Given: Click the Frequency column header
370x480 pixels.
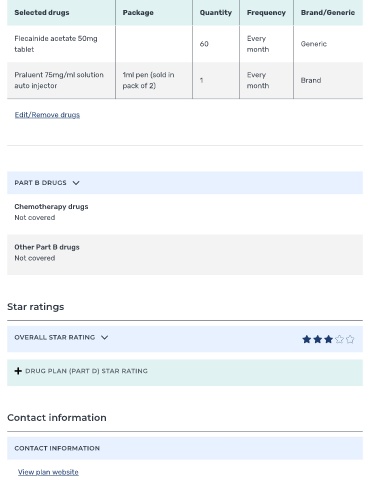Looking at the screenshot, I should (266, 13).
